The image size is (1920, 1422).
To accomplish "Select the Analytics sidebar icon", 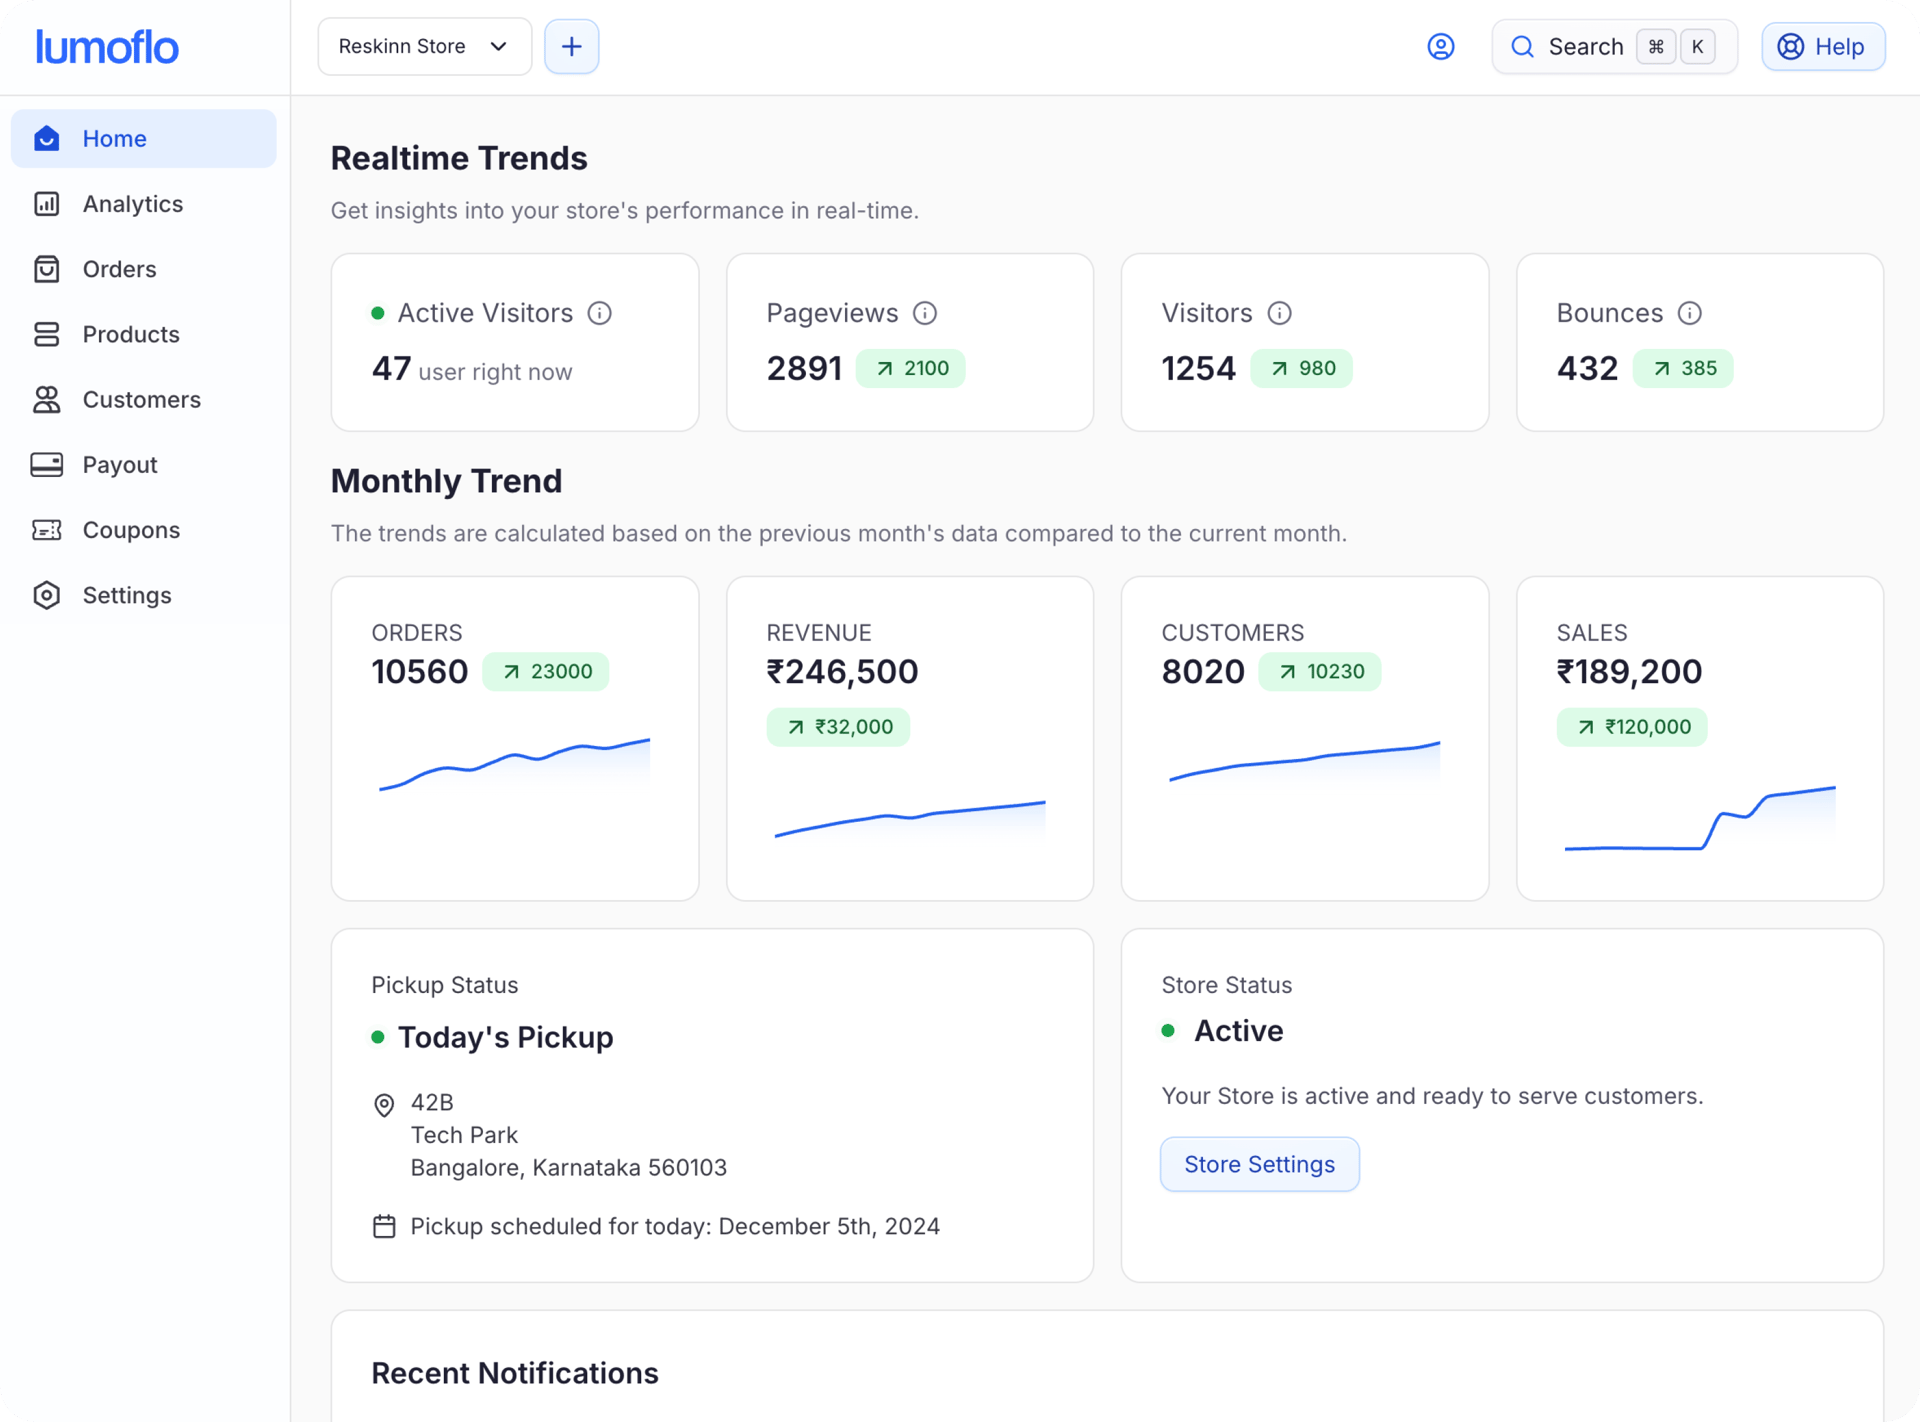I will coord(47,203).
